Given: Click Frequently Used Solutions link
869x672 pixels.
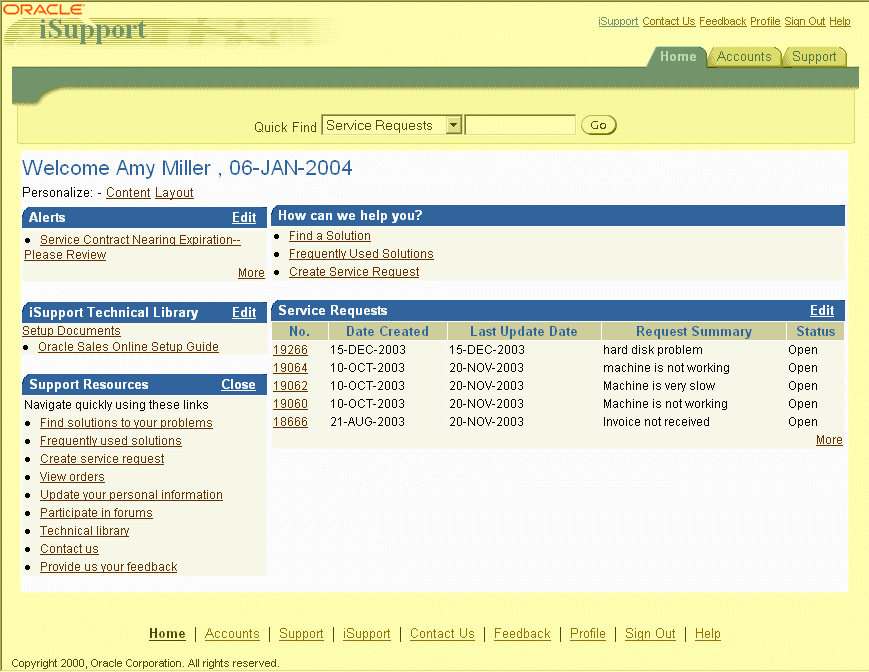Looking at the screenshot, I should (x=361, y=254).
